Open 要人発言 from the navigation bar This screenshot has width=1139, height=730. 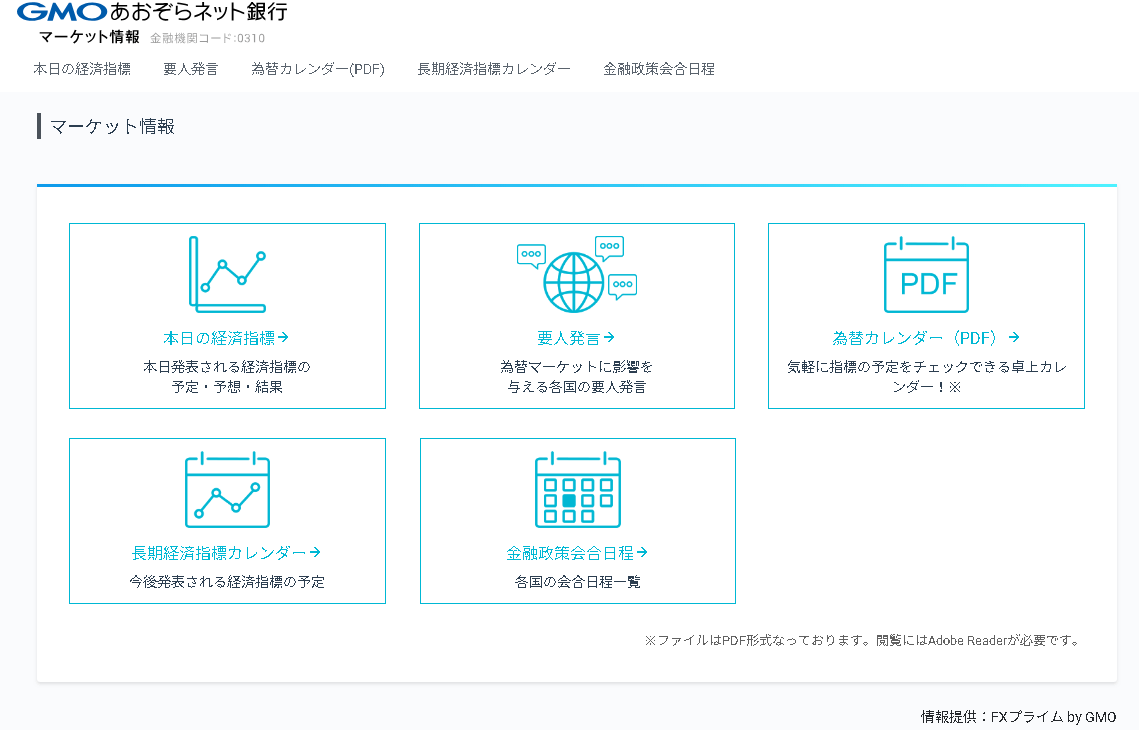[x=190, y=69]
